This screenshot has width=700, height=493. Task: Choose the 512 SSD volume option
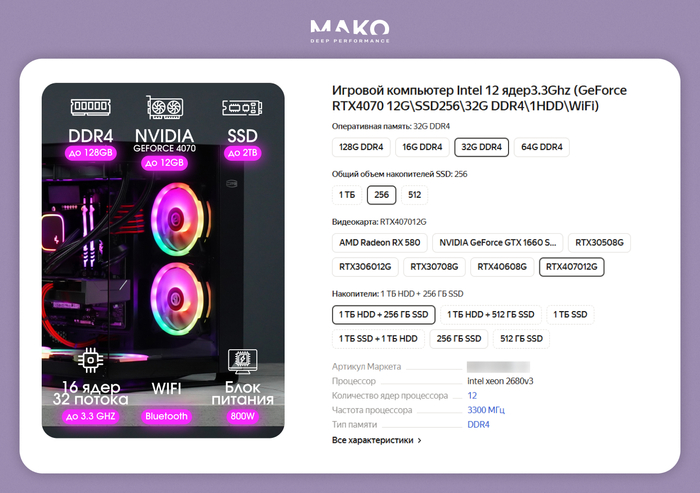click(414, 195)
